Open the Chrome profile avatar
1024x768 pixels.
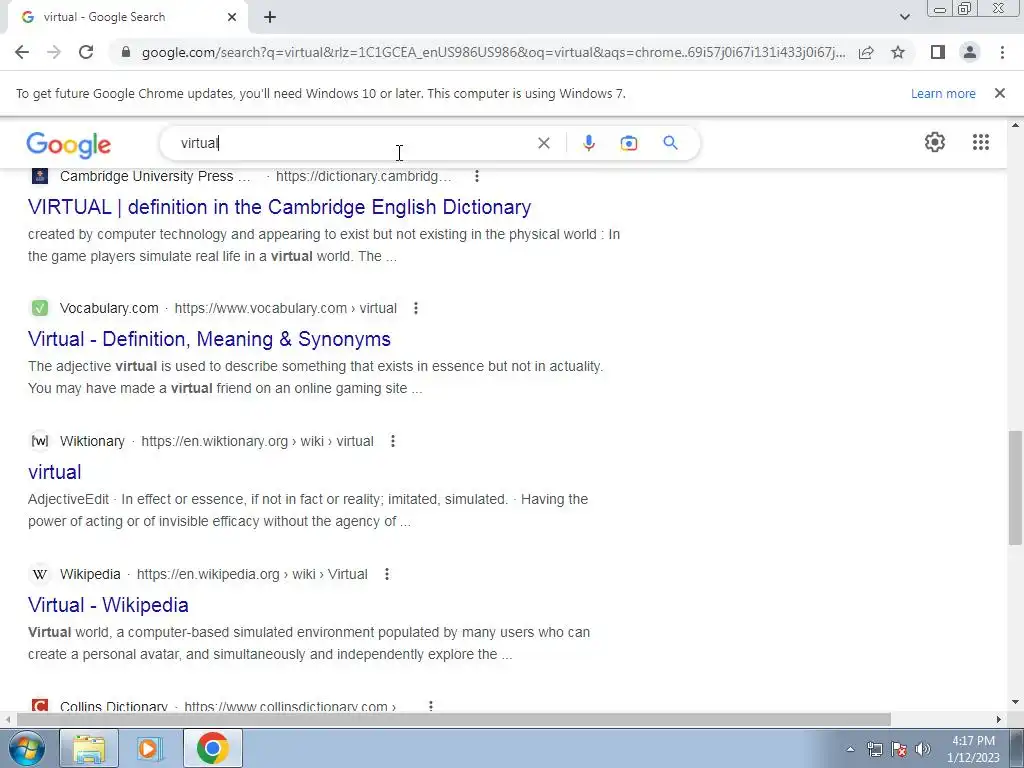pos(970,52)
